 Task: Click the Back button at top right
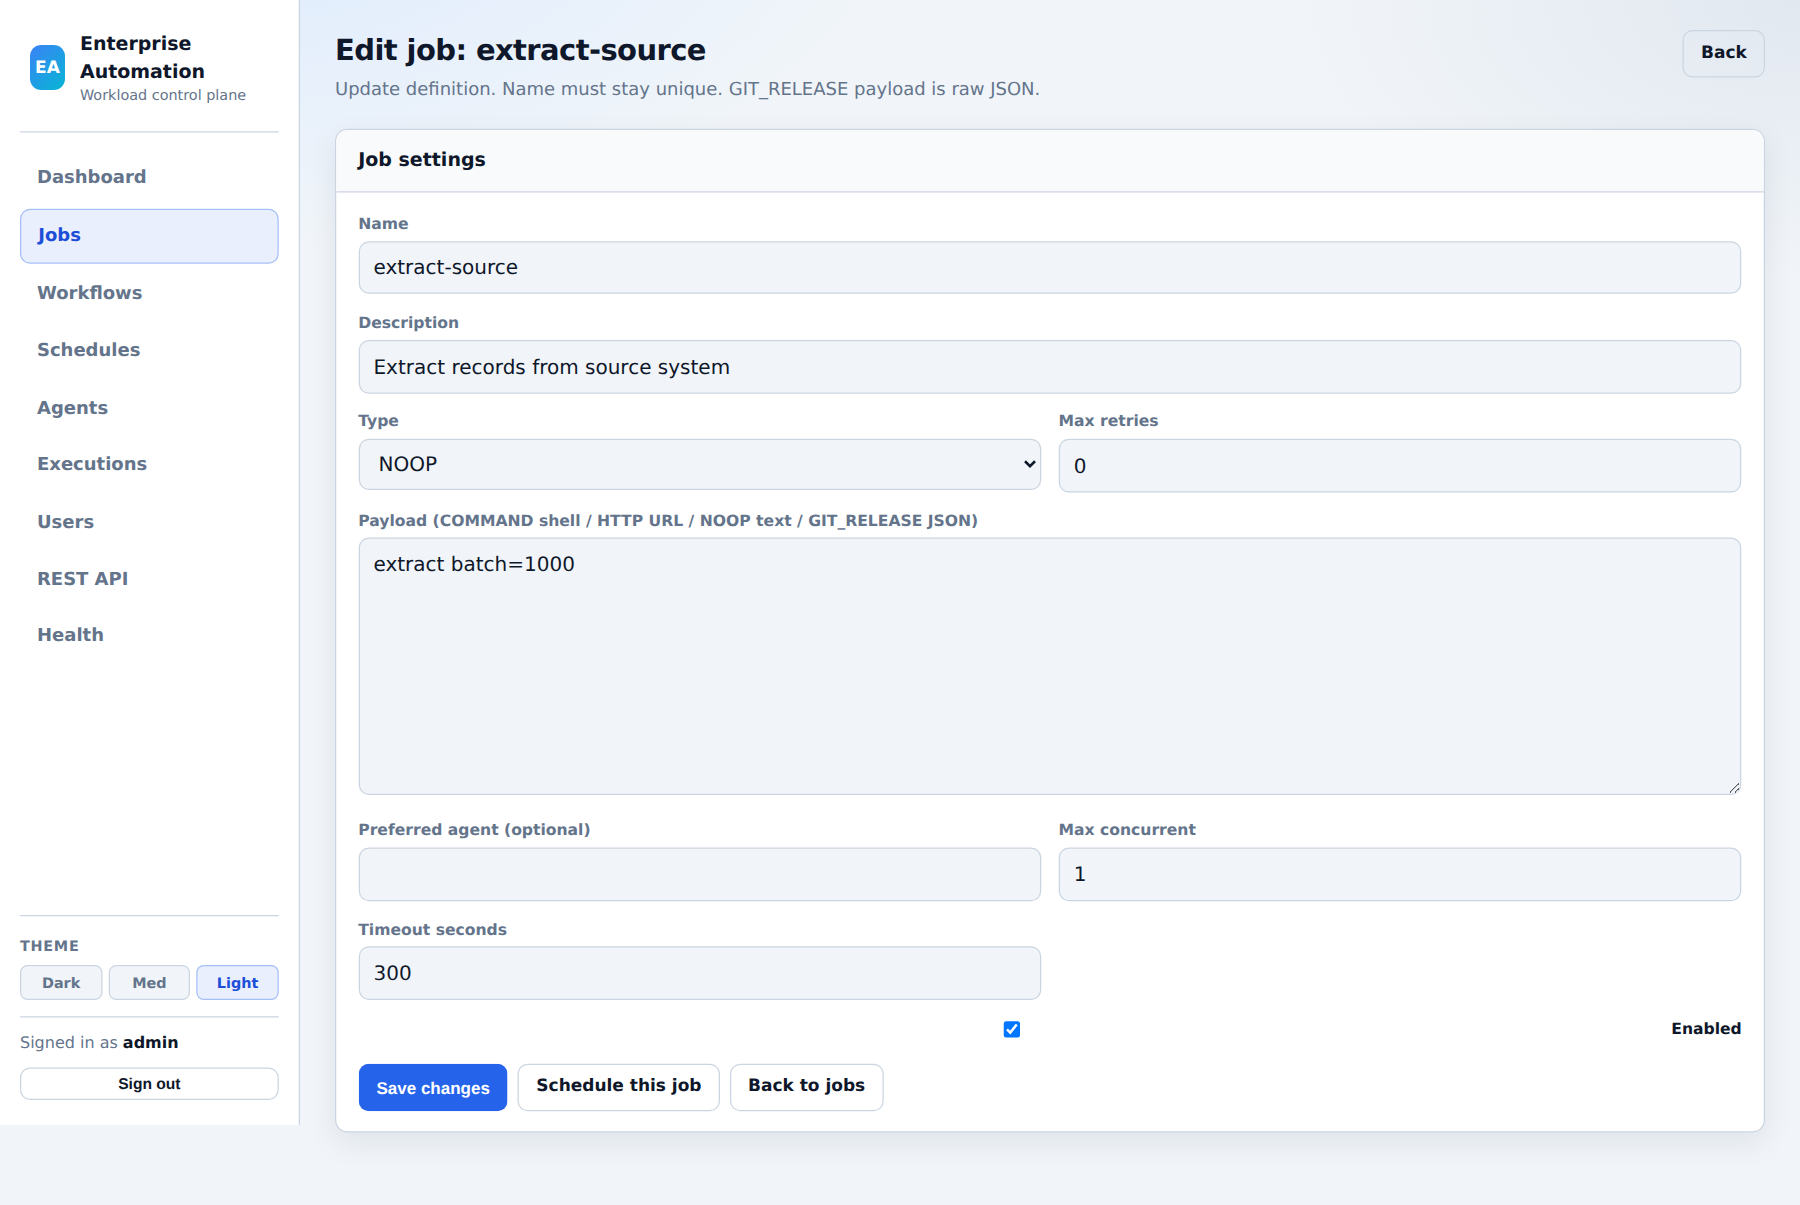click(x=1723, y=53)
